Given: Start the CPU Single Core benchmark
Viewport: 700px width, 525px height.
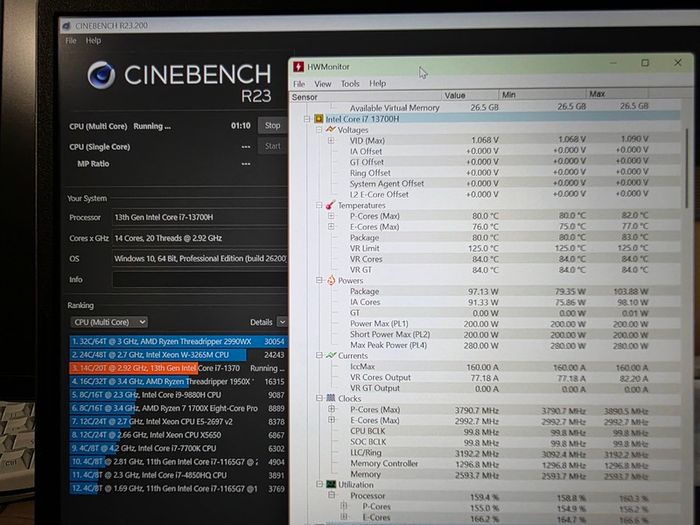Looking at the screenshot, I should 272,146.
